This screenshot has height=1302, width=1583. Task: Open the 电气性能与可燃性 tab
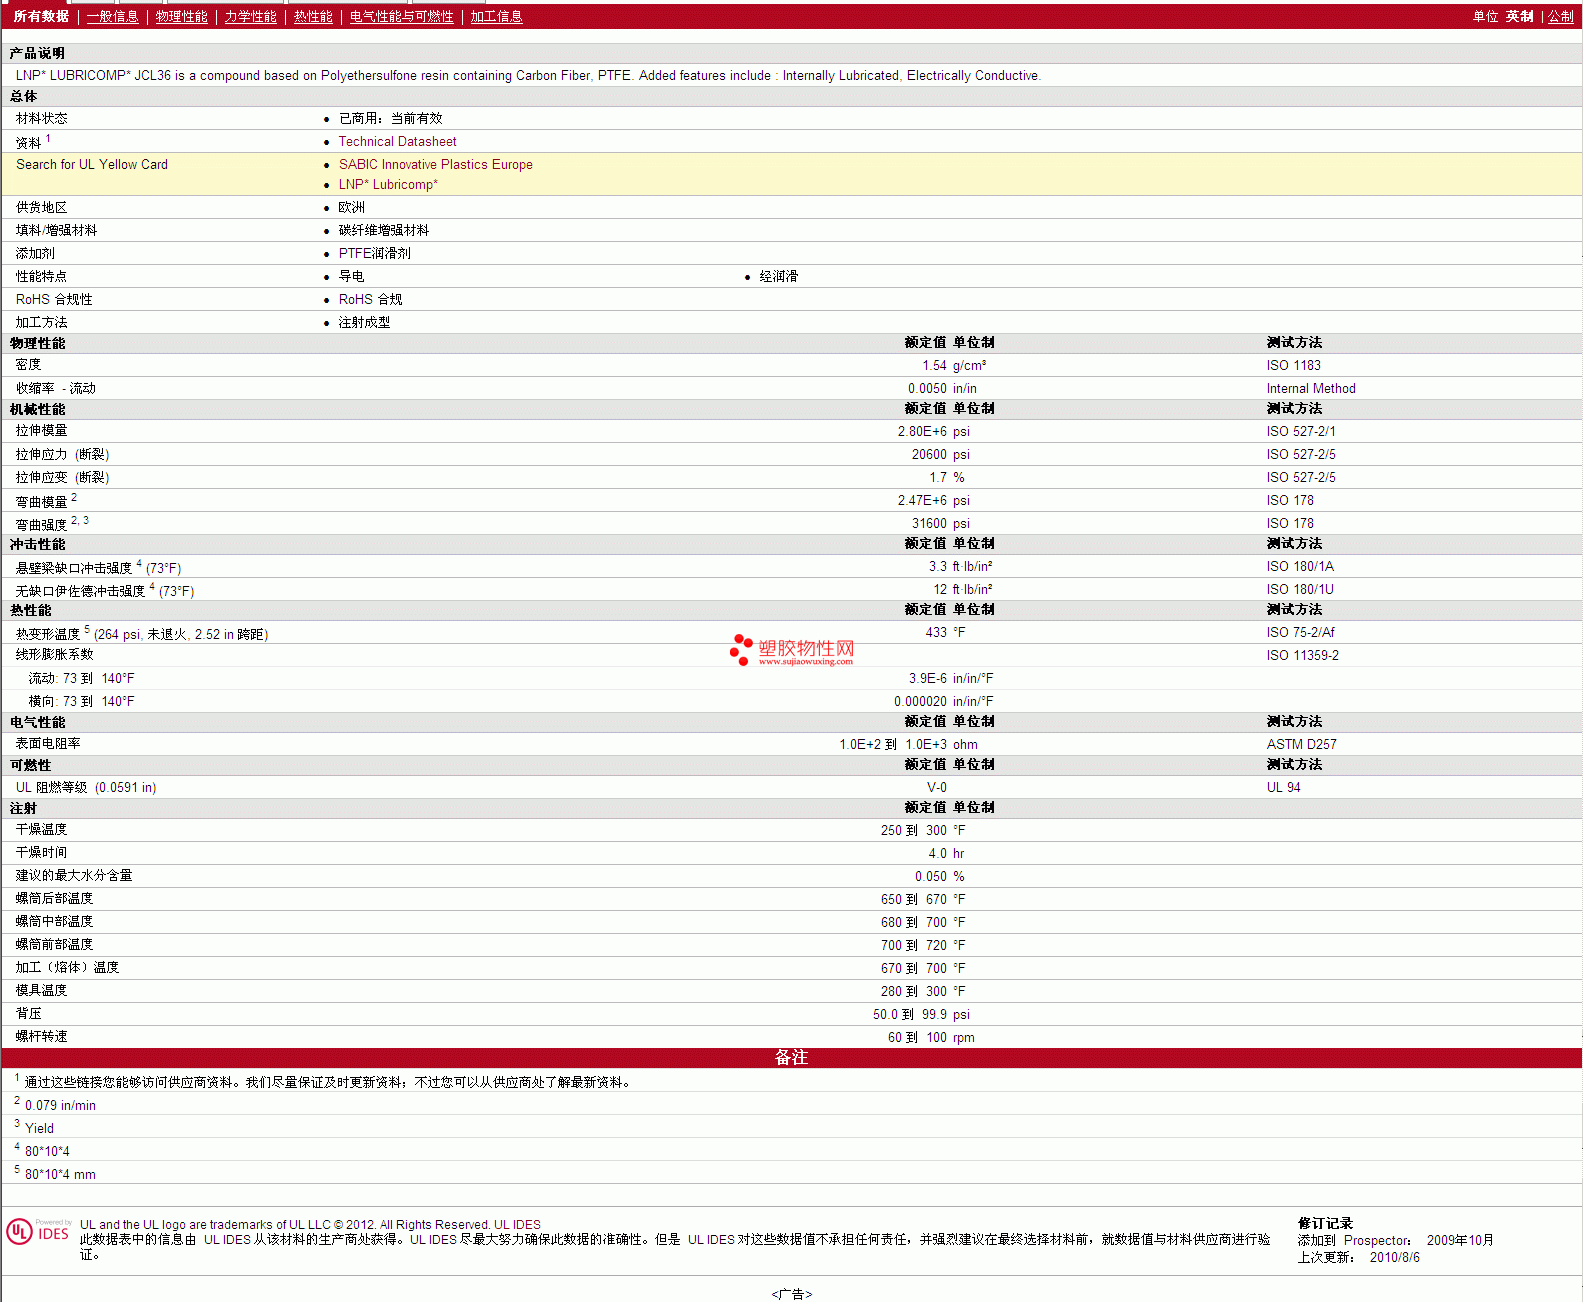[401, 17]
